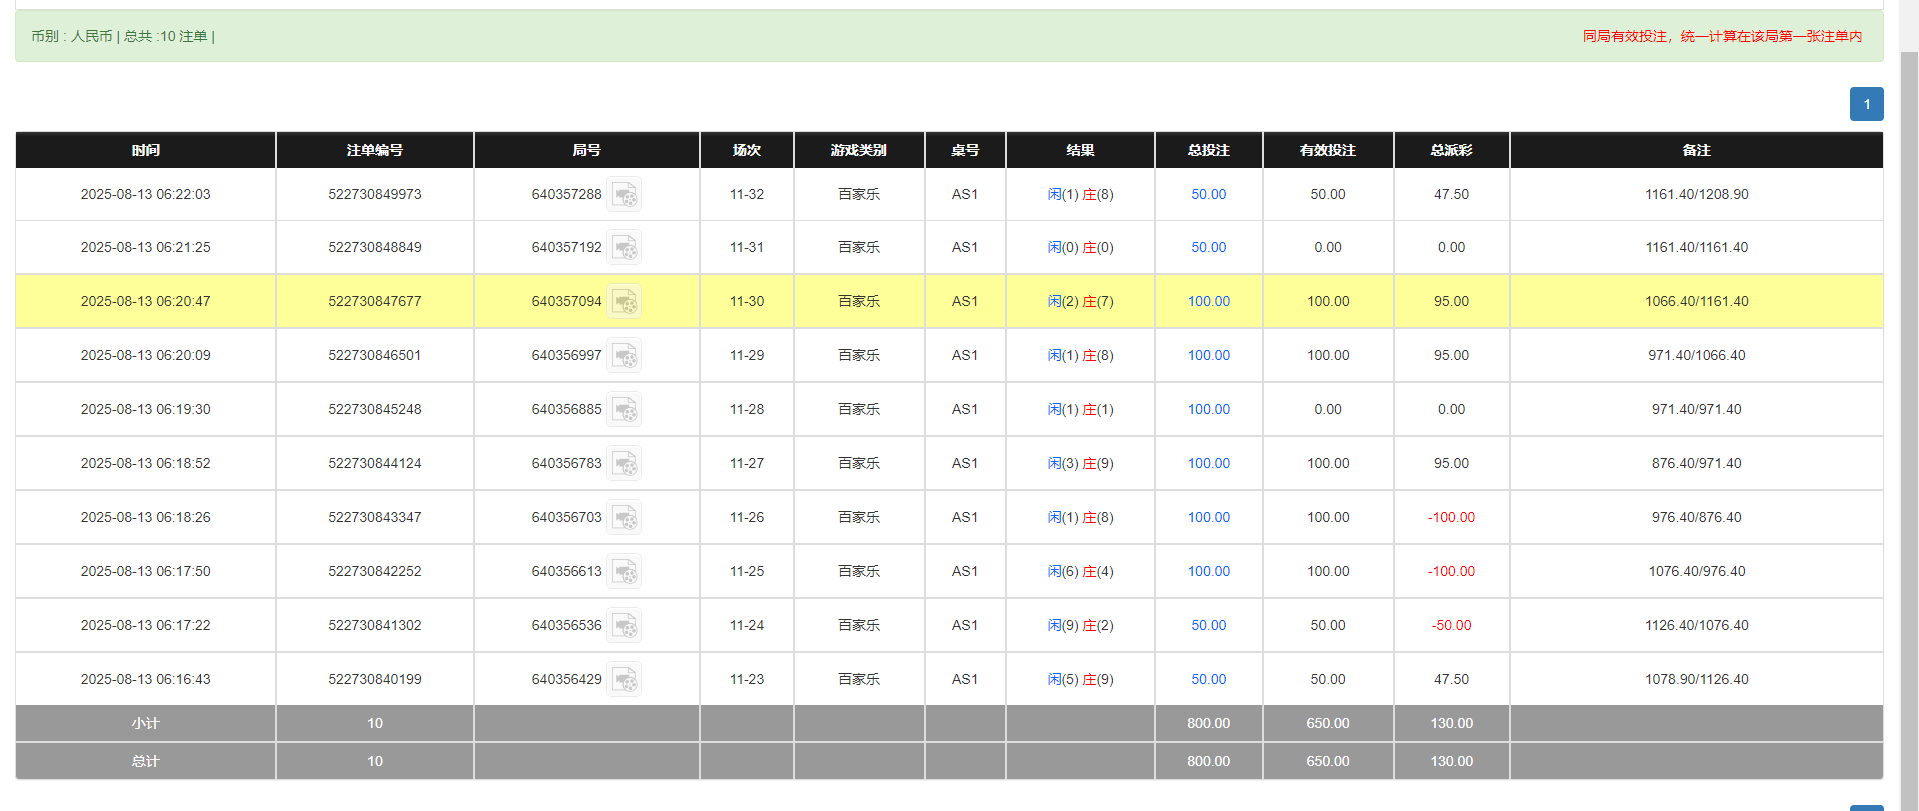Viewport: 1919px width, 811px height.
Task: Click the 备注 column header
Action: 1696,150
